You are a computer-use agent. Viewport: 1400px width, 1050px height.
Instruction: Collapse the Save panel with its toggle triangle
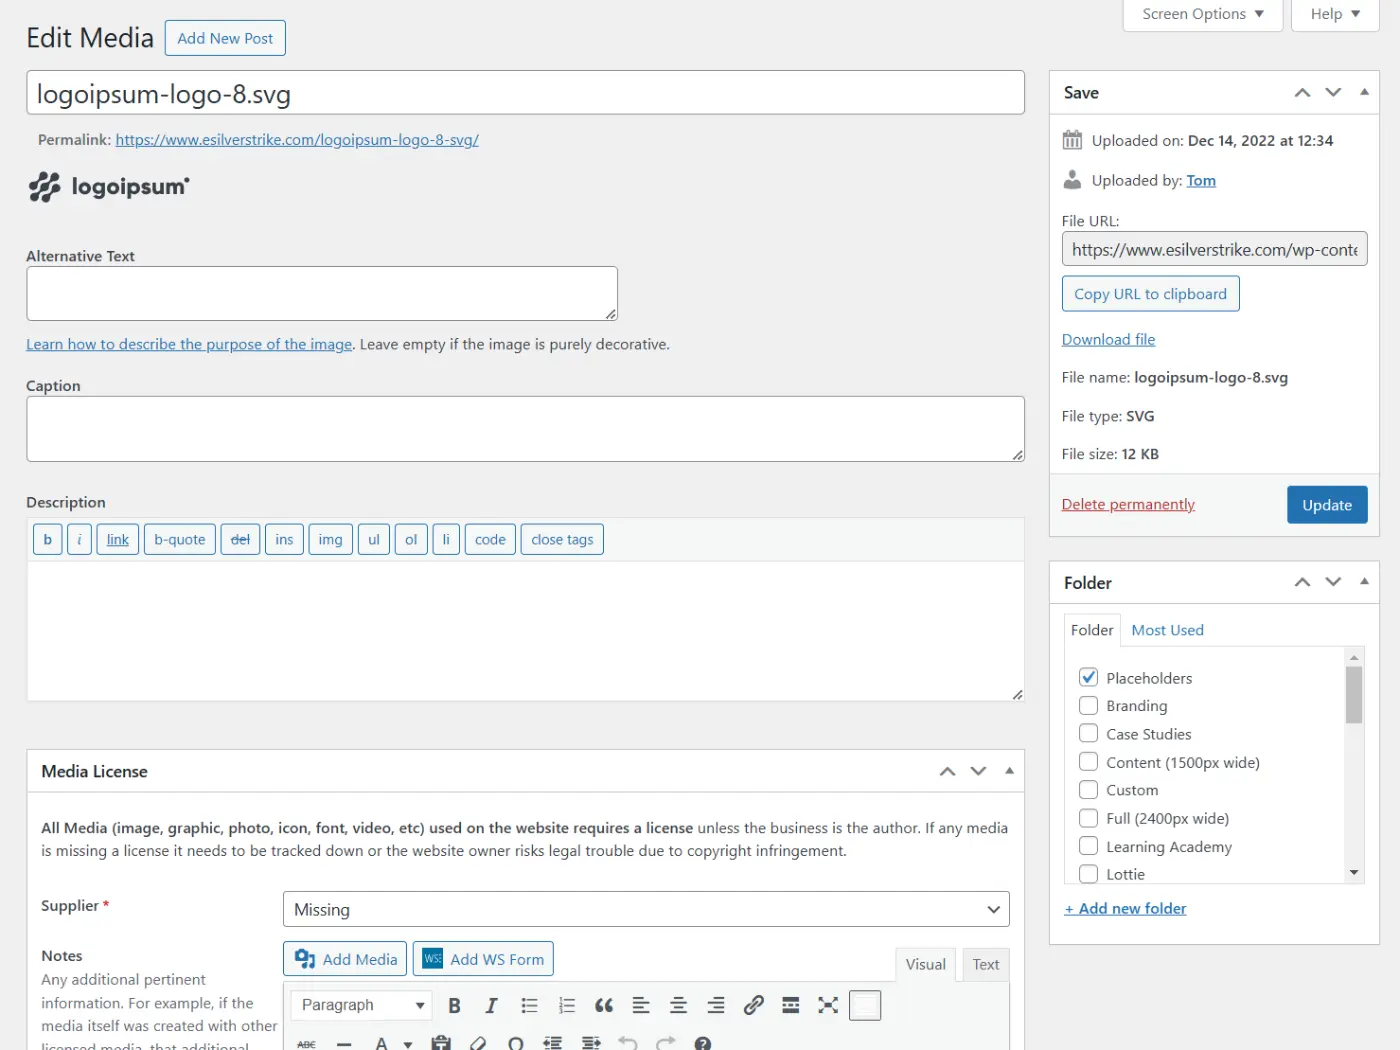(x=1364, y=92)
